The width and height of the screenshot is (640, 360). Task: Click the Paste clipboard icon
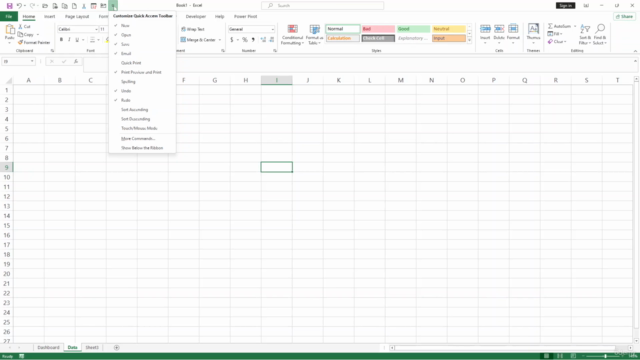coord(9,30)
